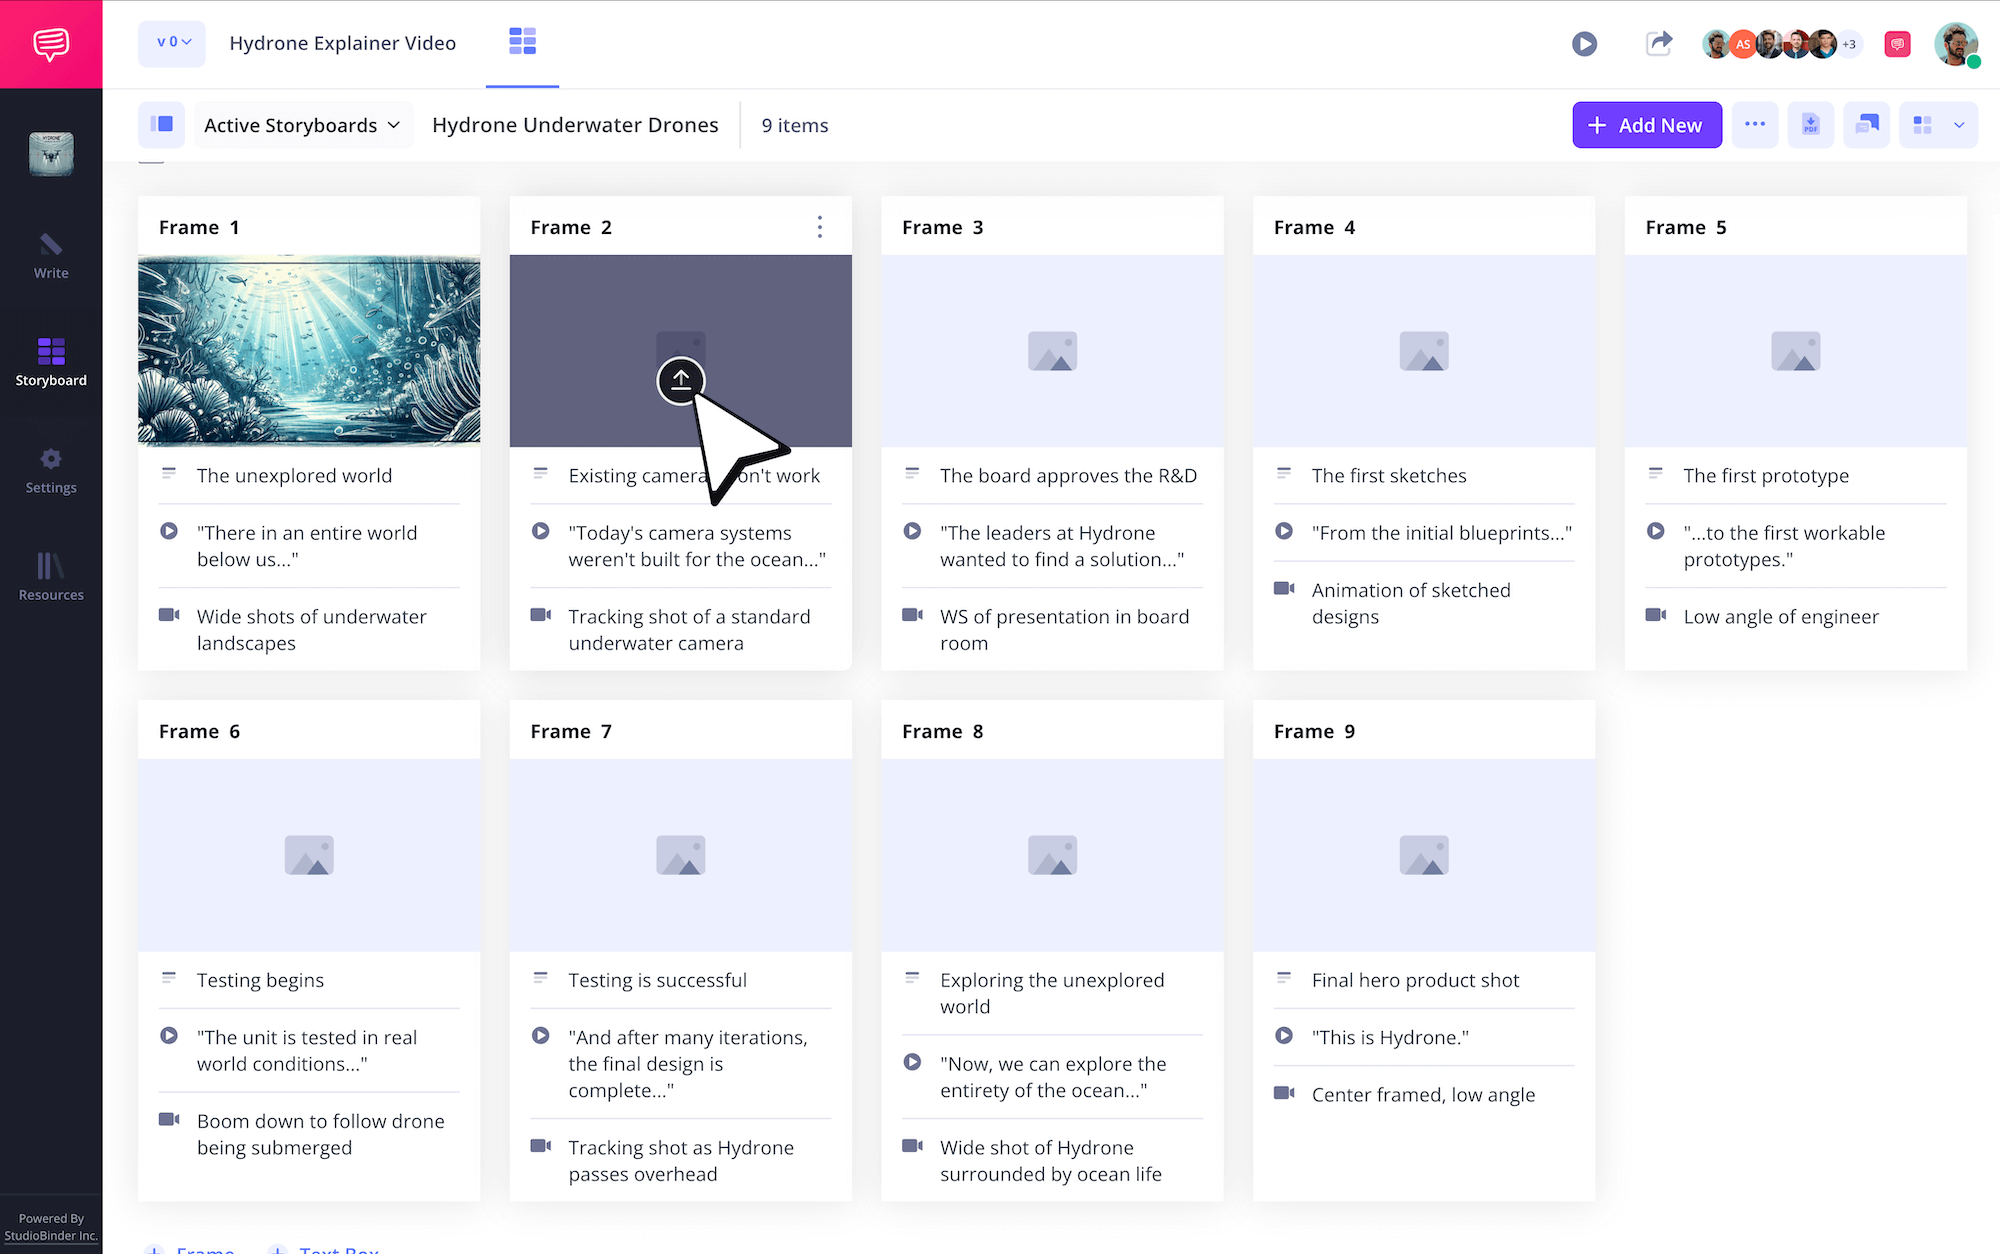The width and height of the screenshot is (2000, 1254).
Task: Open your profile avatar with green status dot
Action: [1955, 44]
